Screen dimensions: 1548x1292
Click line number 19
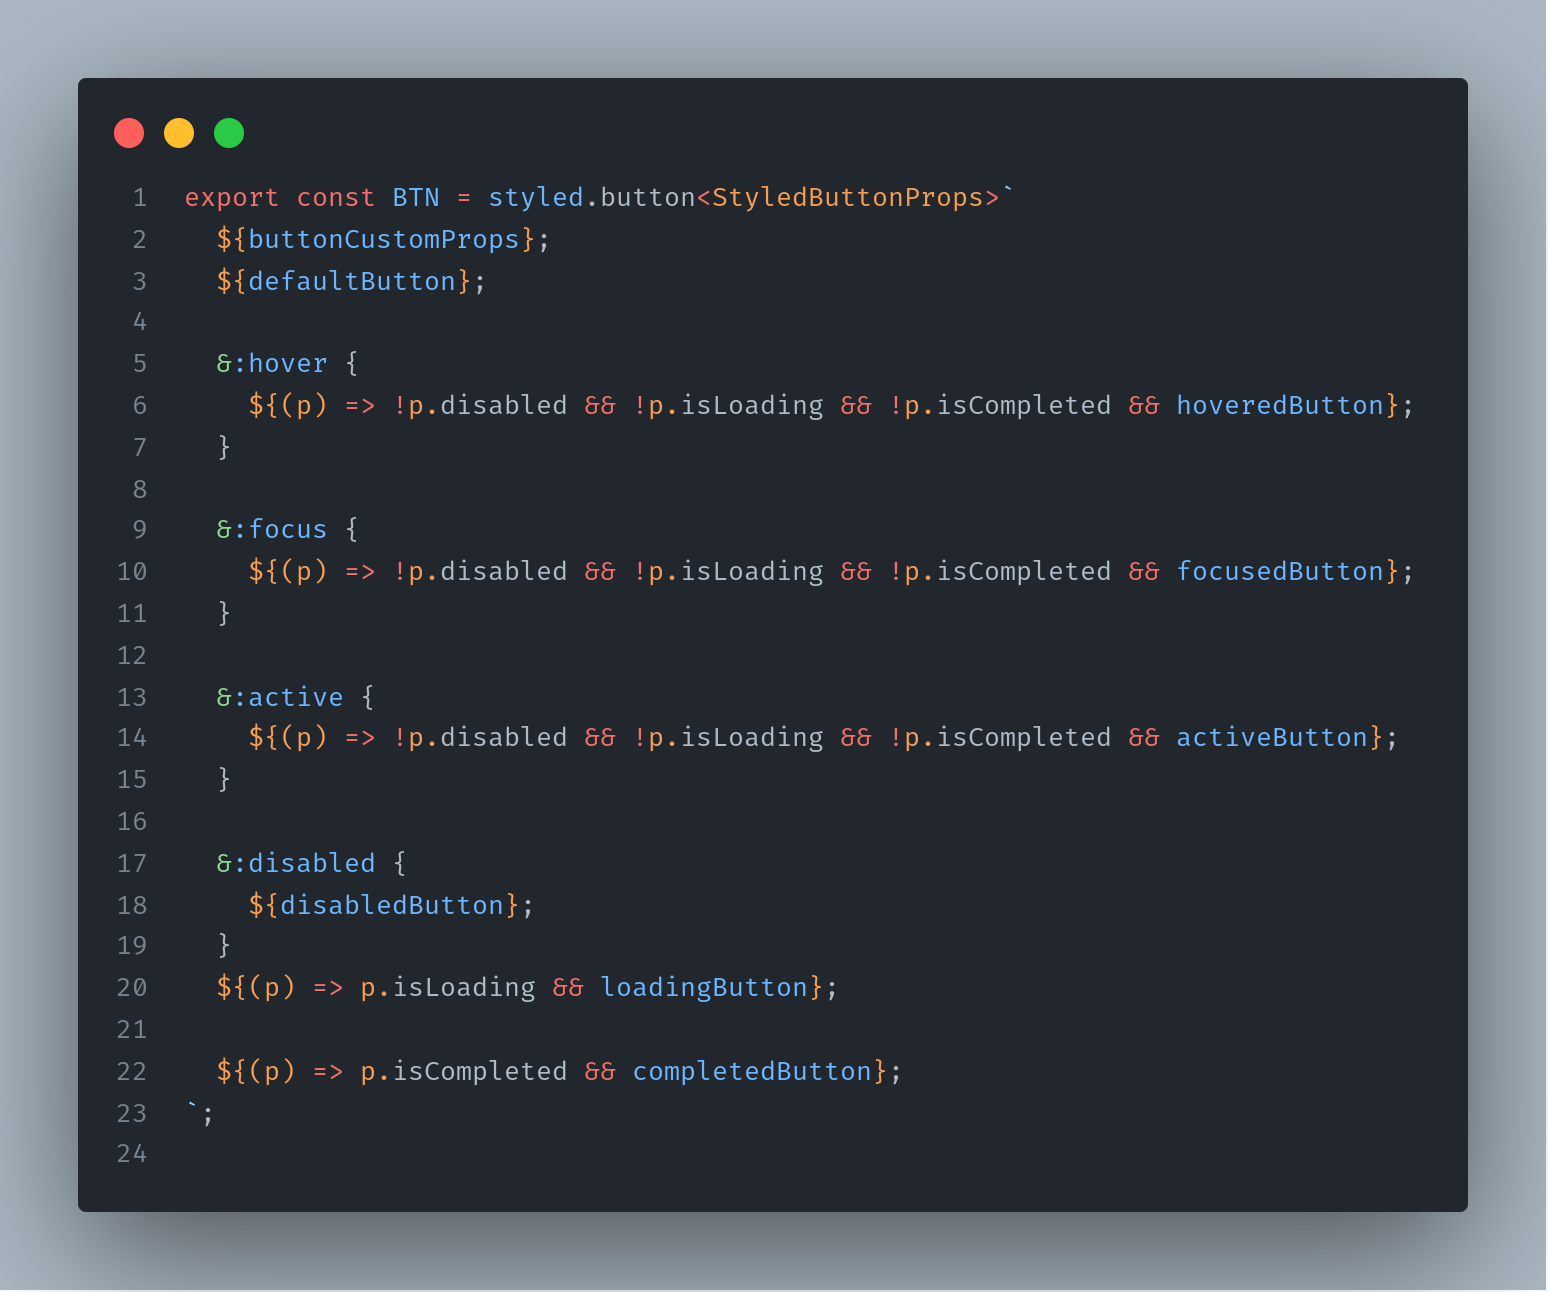(132, 946)
